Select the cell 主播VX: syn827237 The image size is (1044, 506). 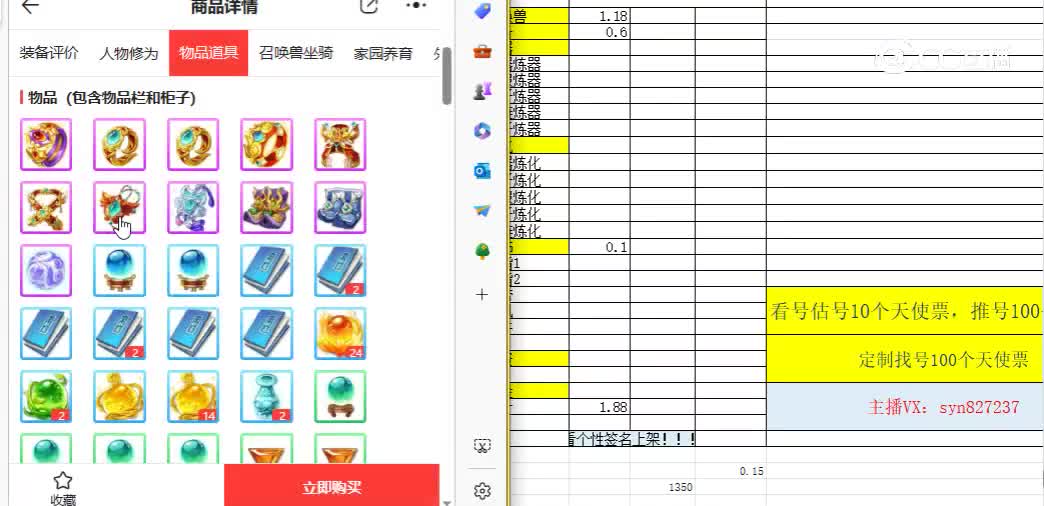coord(906,406)
